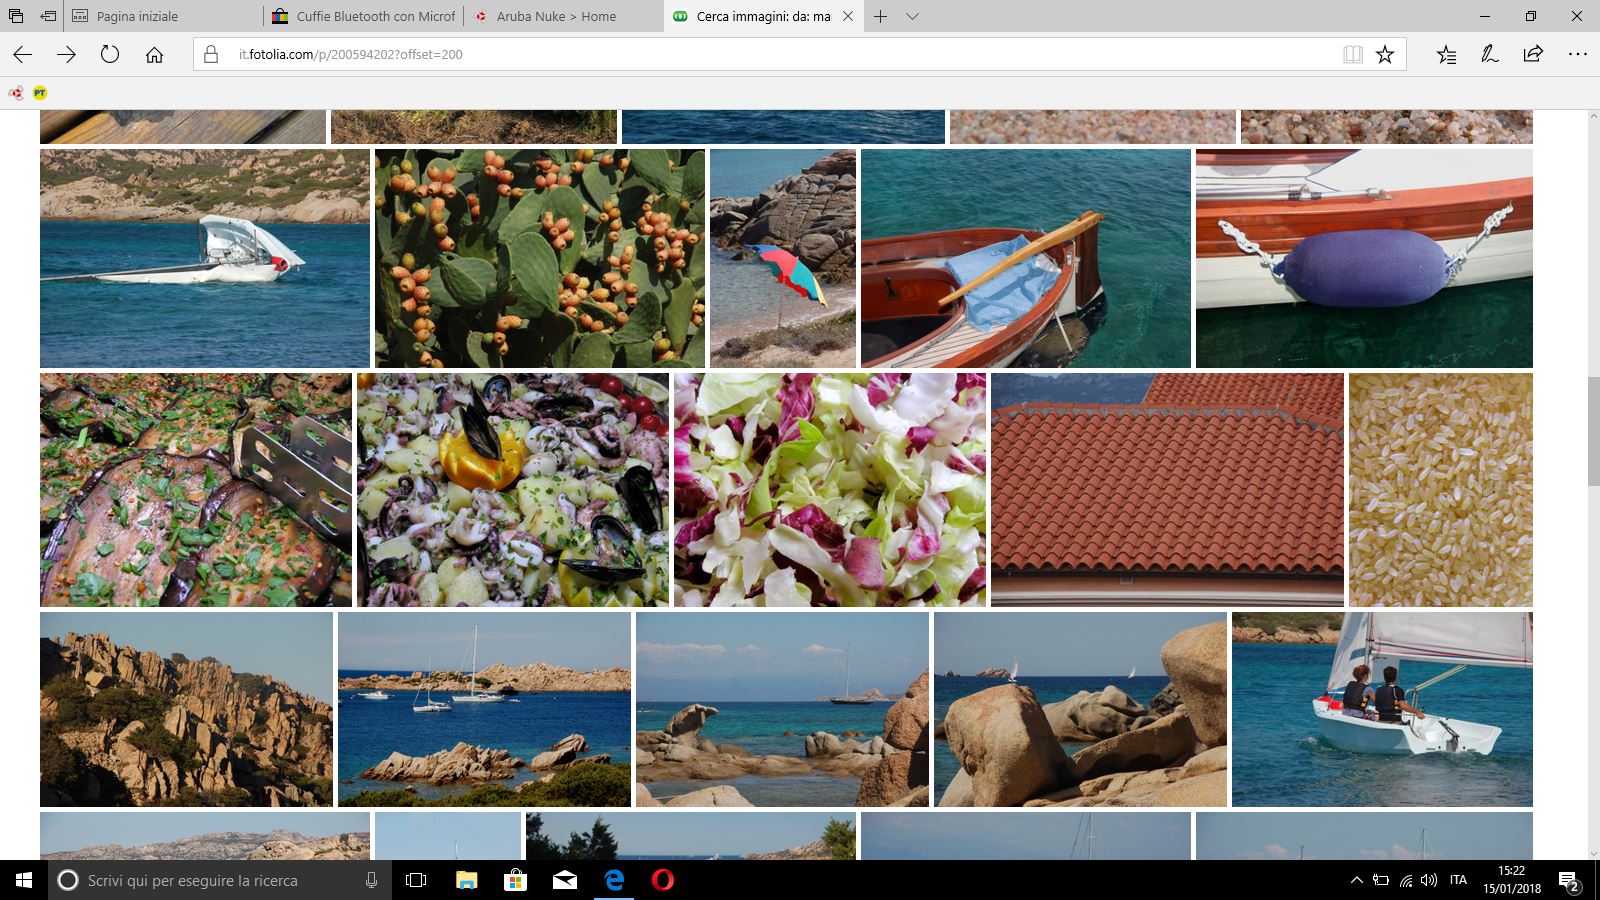The height and width of the screenshot is (900, 1600).
Task: Click the Add notes pen icon
Action: point(1489,55)
